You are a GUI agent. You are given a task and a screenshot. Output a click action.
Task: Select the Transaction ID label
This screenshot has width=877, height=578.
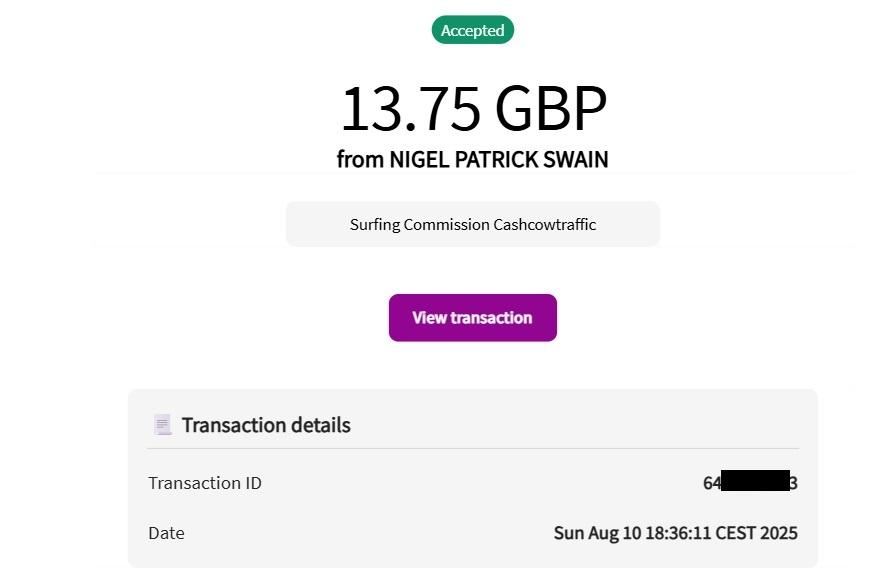coord(205,483)
